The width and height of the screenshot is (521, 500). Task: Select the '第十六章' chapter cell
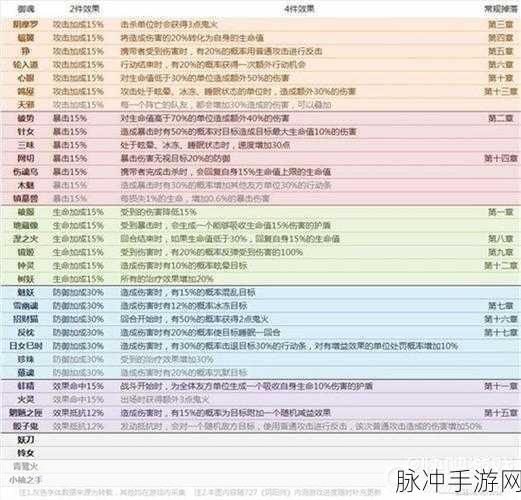click(x=501, y=319)
